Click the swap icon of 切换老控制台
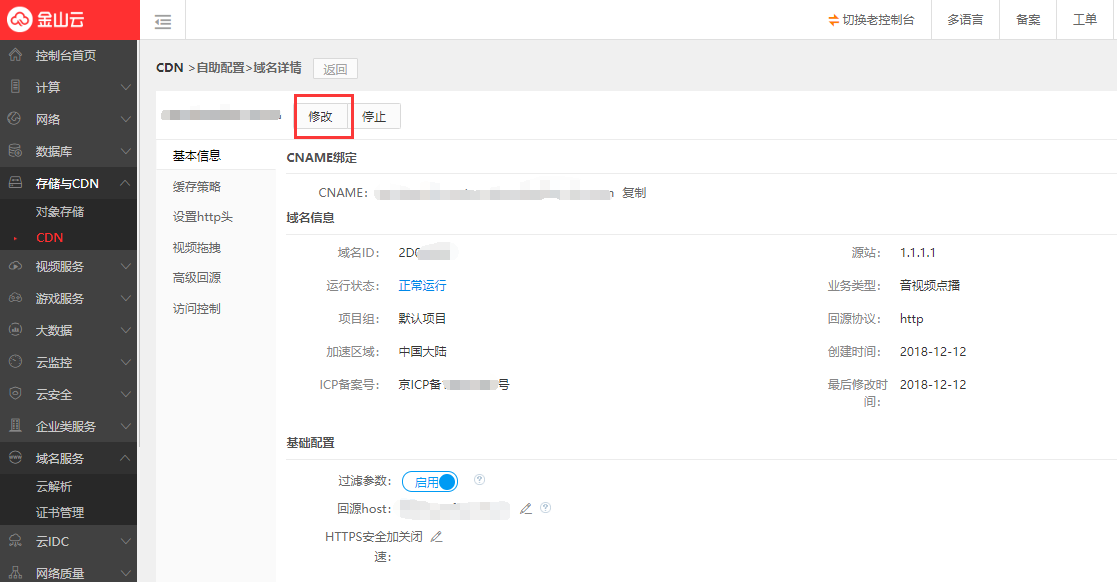1117x582 pixels. 833,21
